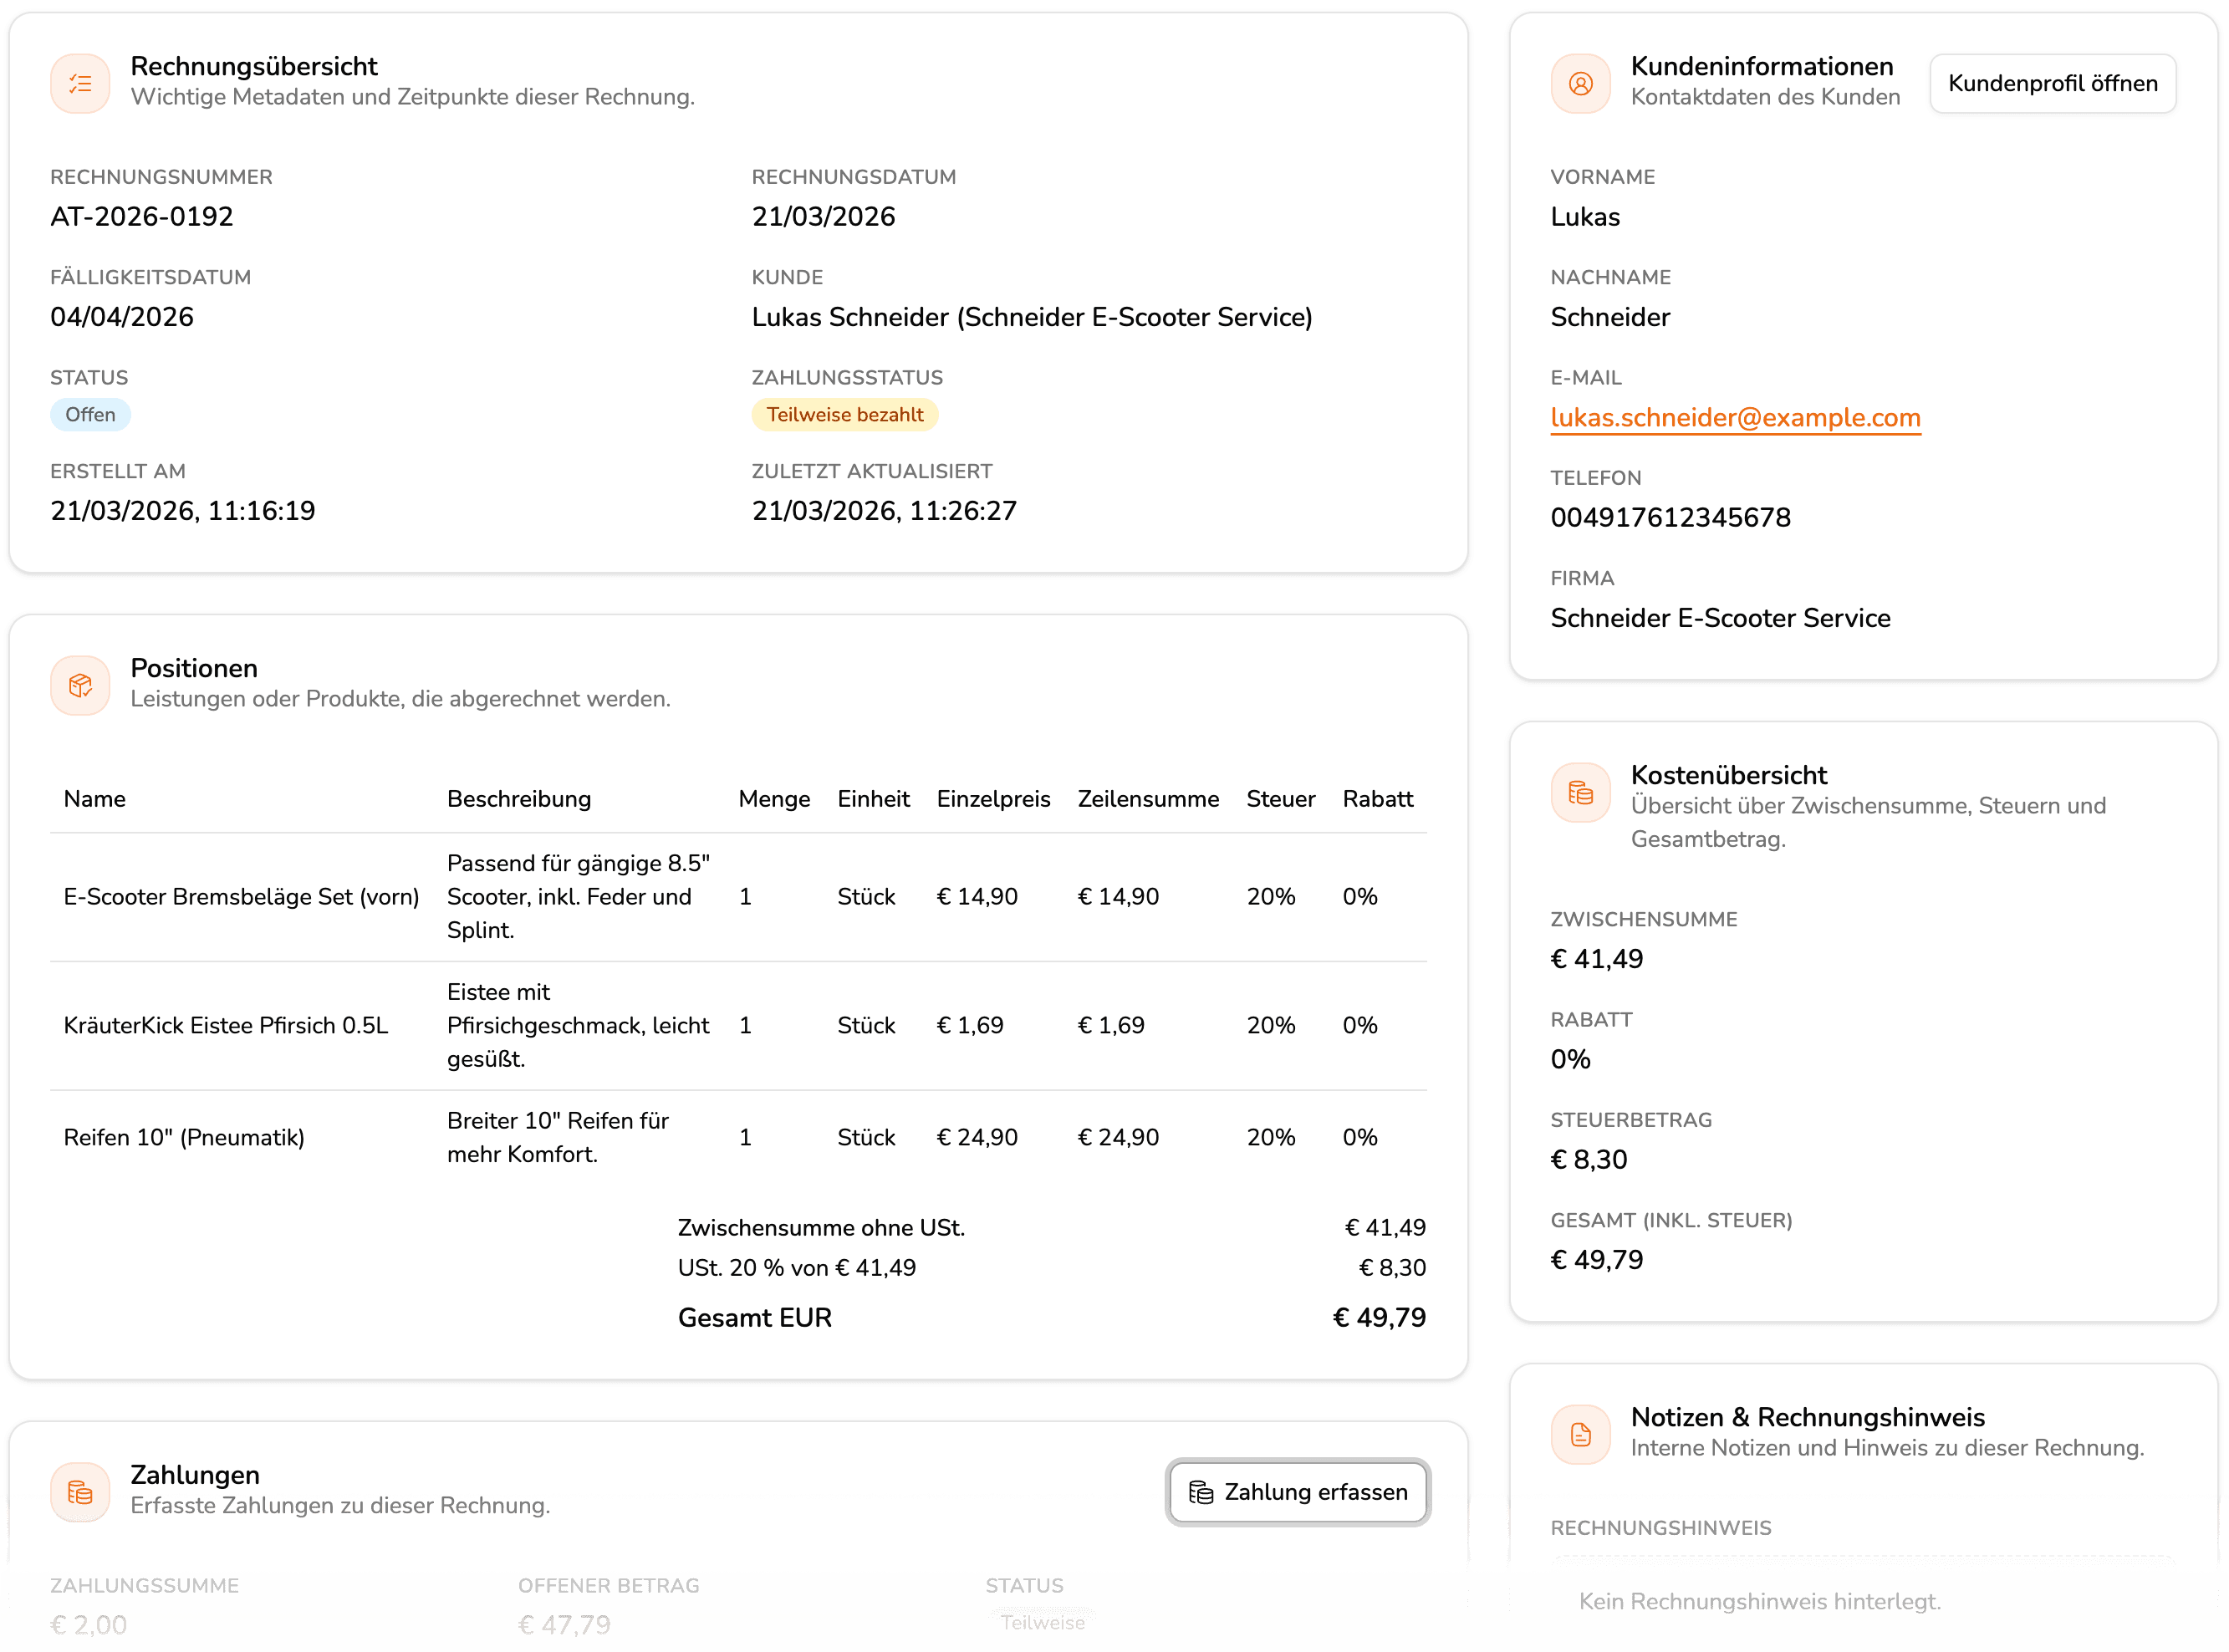Click the Rechnungsübersicht section heading

pyautogui.click(x=254, y=66)
